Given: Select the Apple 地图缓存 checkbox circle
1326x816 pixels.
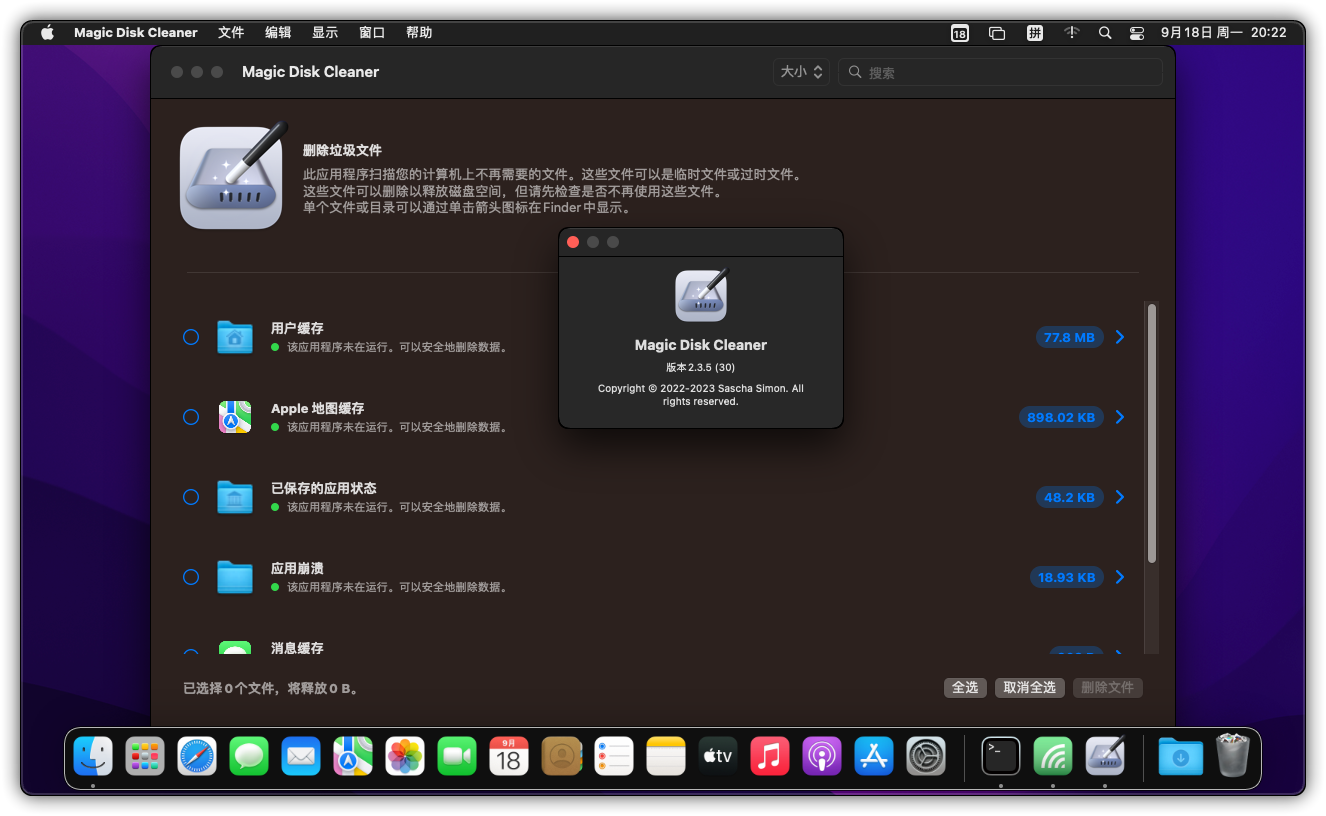Looking at the screenshot, I should point(191,417).
